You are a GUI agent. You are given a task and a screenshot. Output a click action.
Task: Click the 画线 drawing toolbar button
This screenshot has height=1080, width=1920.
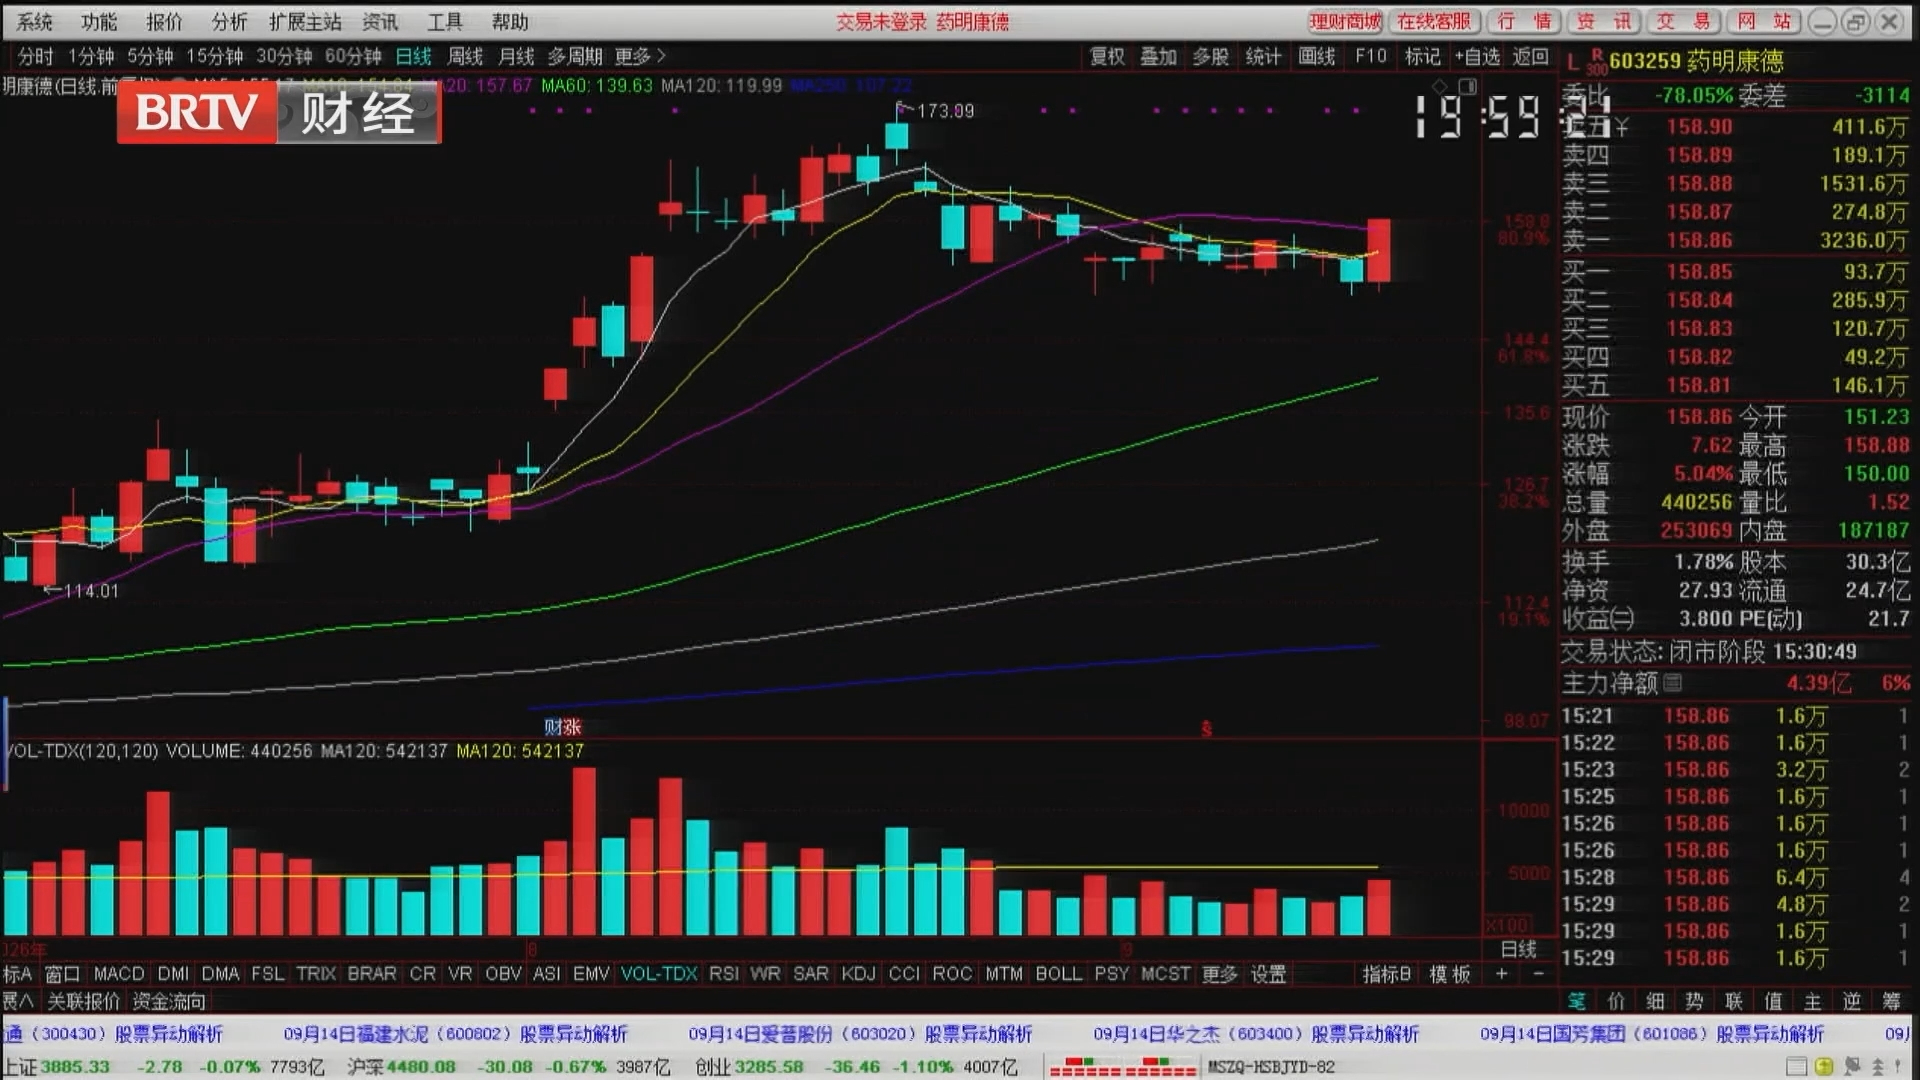[1316, 56]
